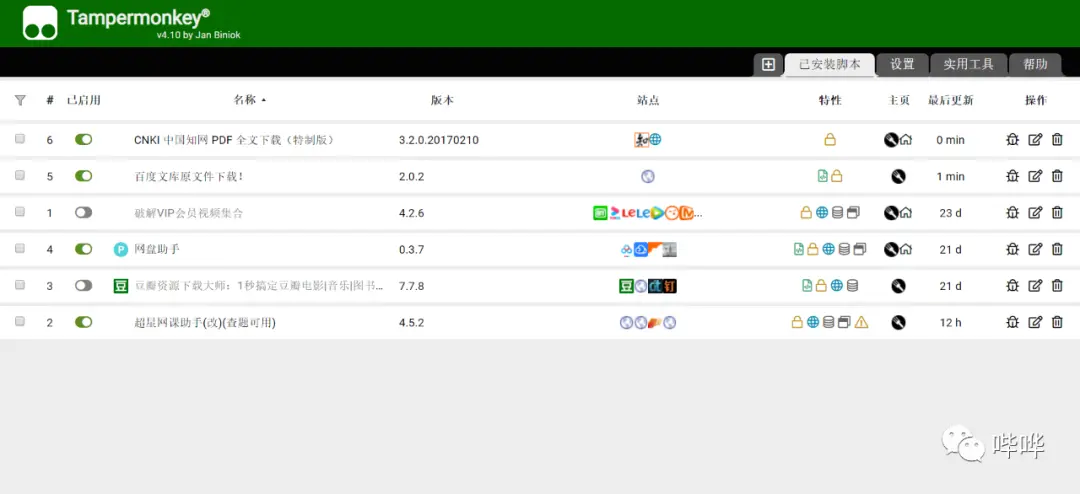Open the debug icon for CNKI script

click(x=1012, y=140)
